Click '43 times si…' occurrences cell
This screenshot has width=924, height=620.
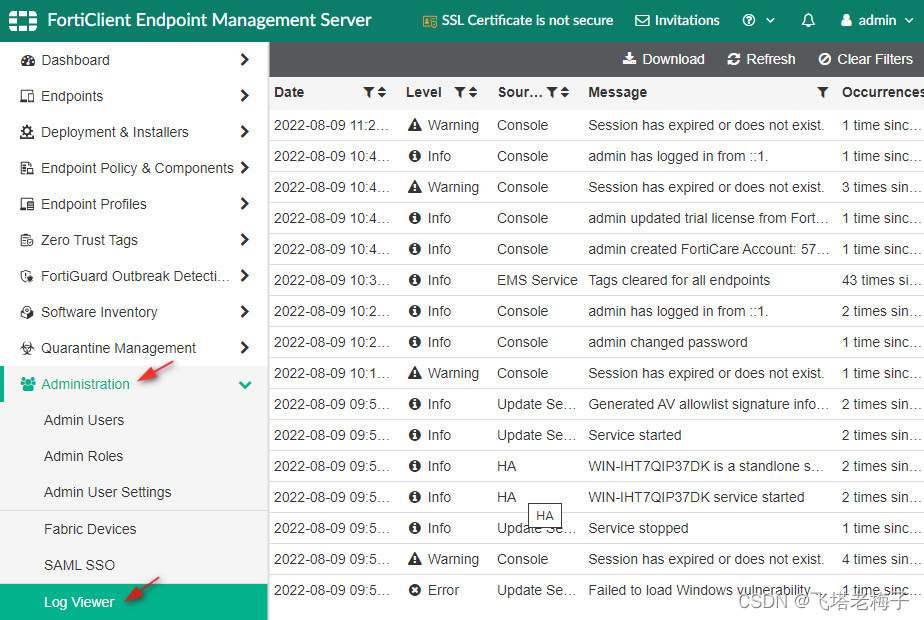(880, 280)
